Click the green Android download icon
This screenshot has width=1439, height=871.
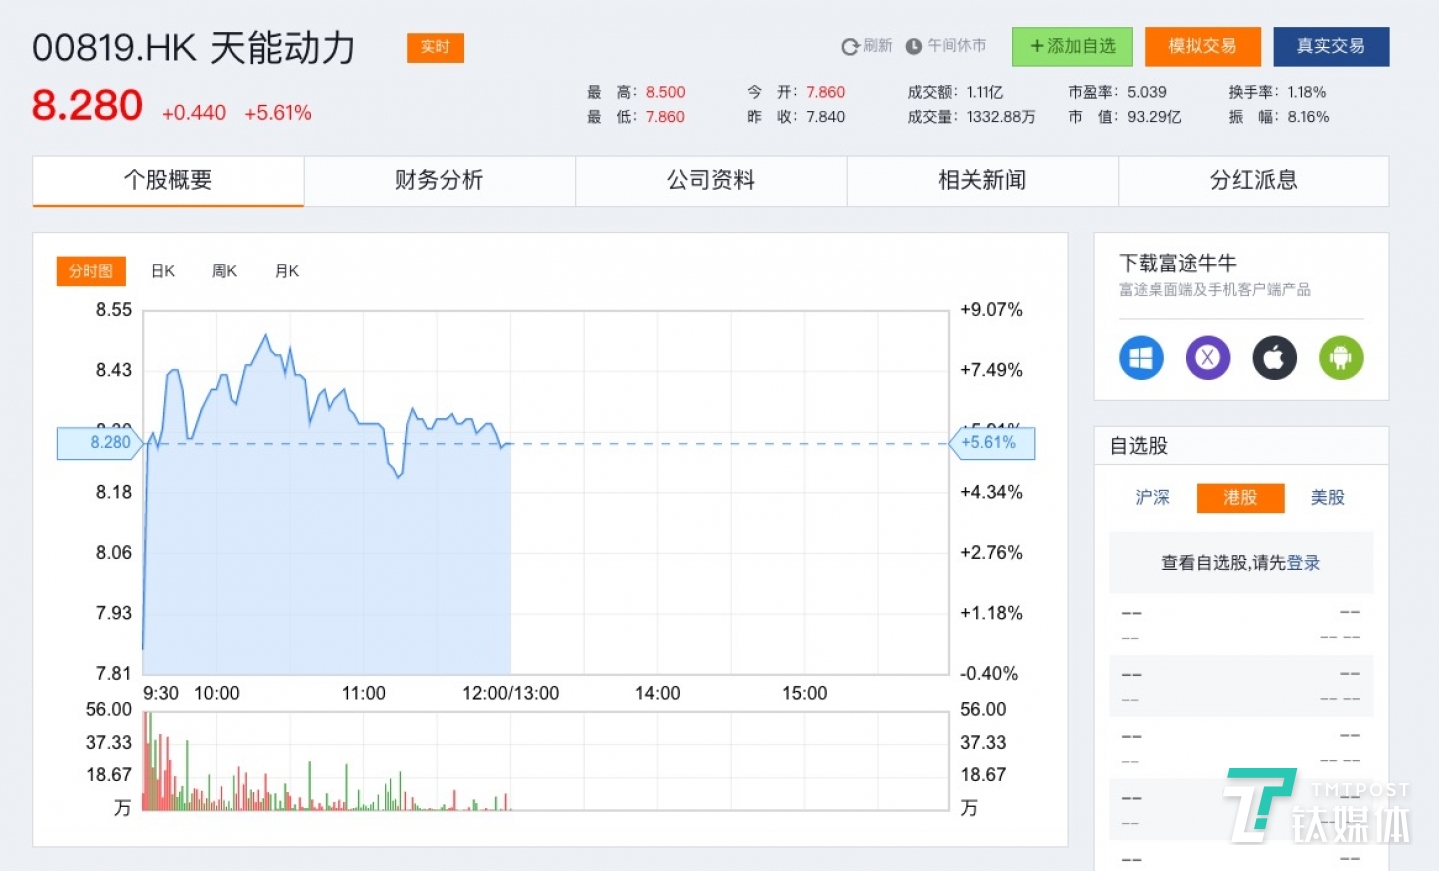1341,357
